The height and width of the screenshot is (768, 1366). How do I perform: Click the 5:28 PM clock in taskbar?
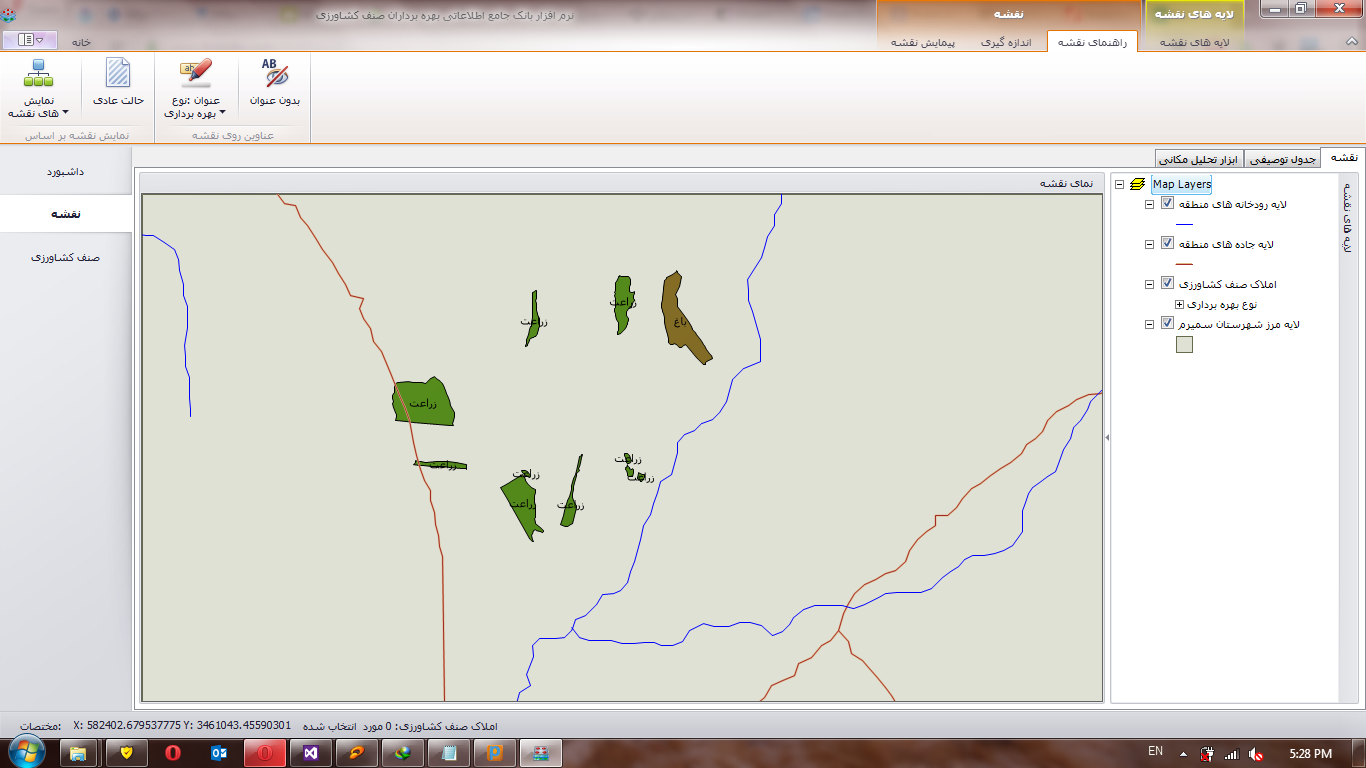pyautogui.click(x=1310, y=753)
